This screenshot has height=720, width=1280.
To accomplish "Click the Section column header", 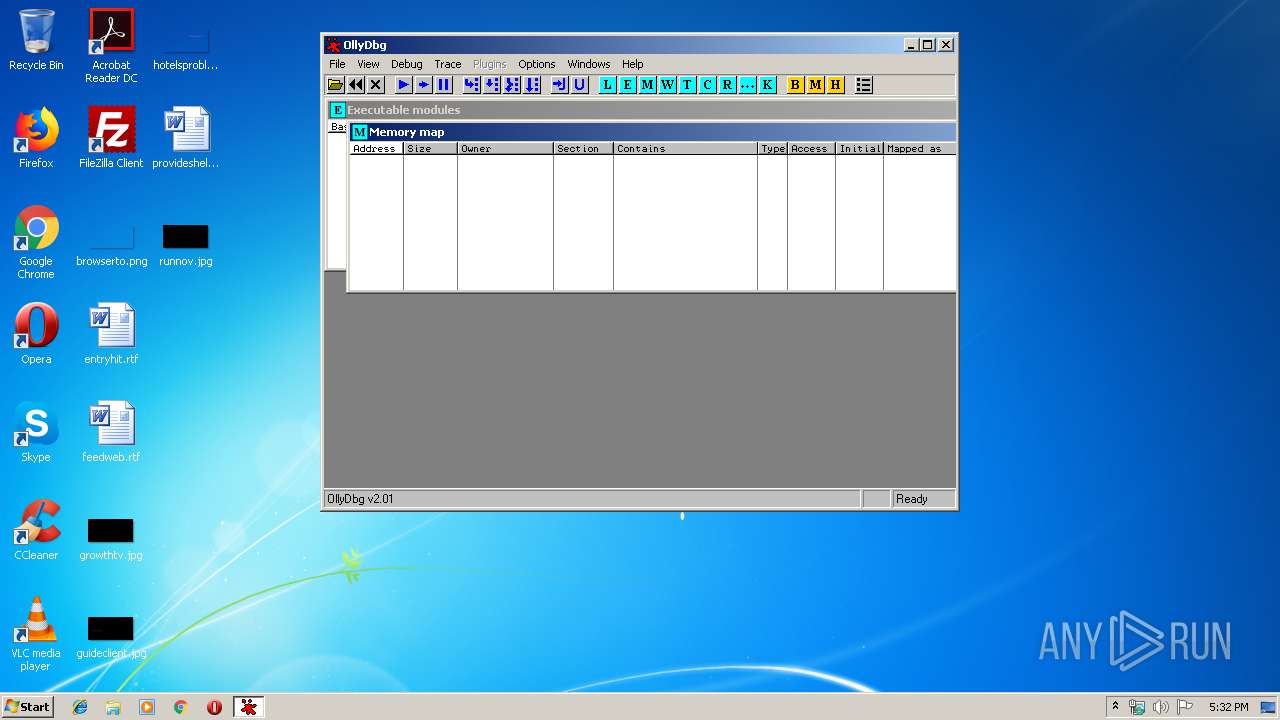I will point(583,149).
